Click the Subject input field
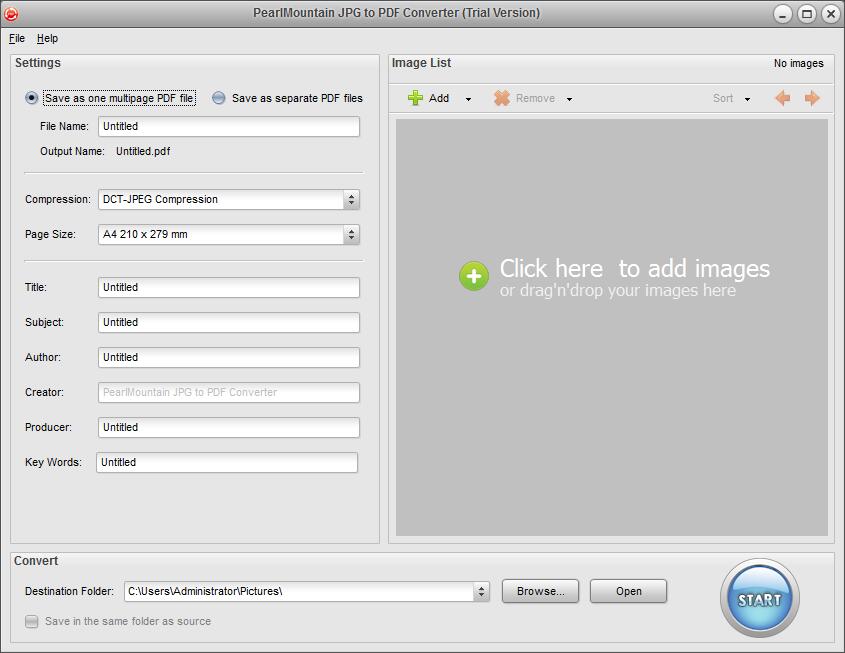The height and width of the screenshot is (653, 845). pyautogui.click(x=229, y=323)
